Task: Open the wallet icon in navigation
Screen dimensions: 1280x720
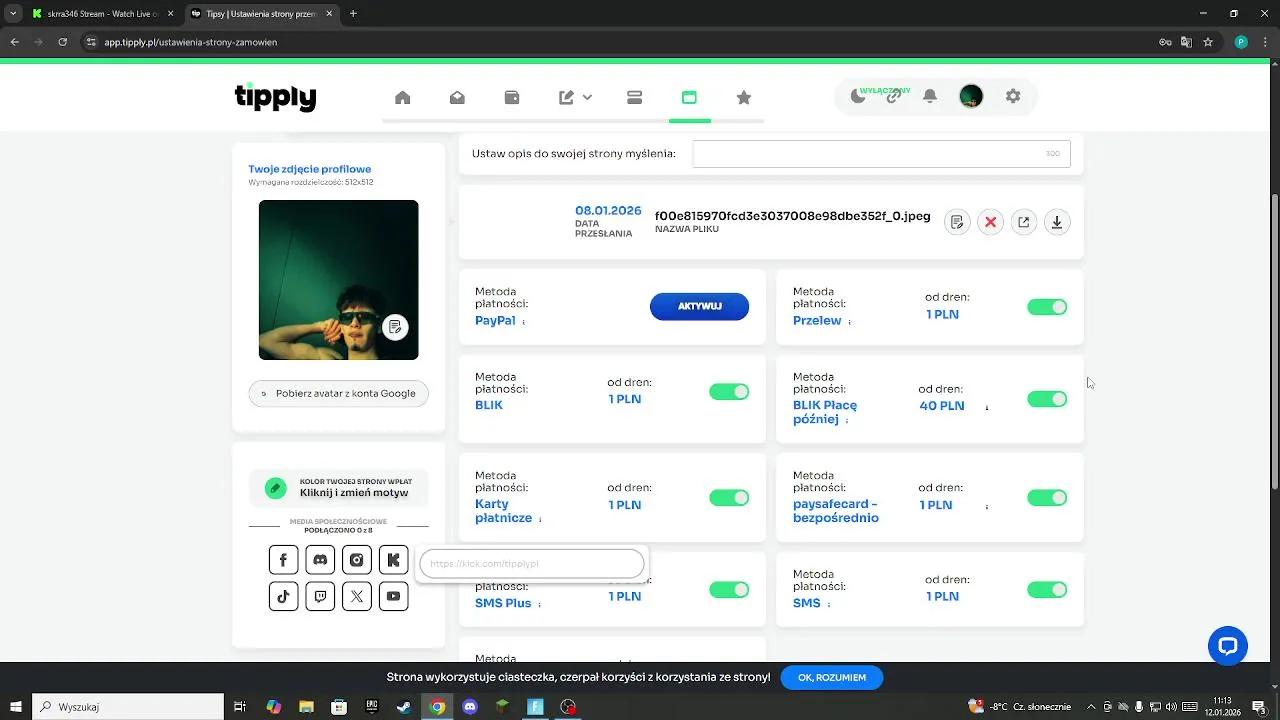Action: click(x=512, y=98)
